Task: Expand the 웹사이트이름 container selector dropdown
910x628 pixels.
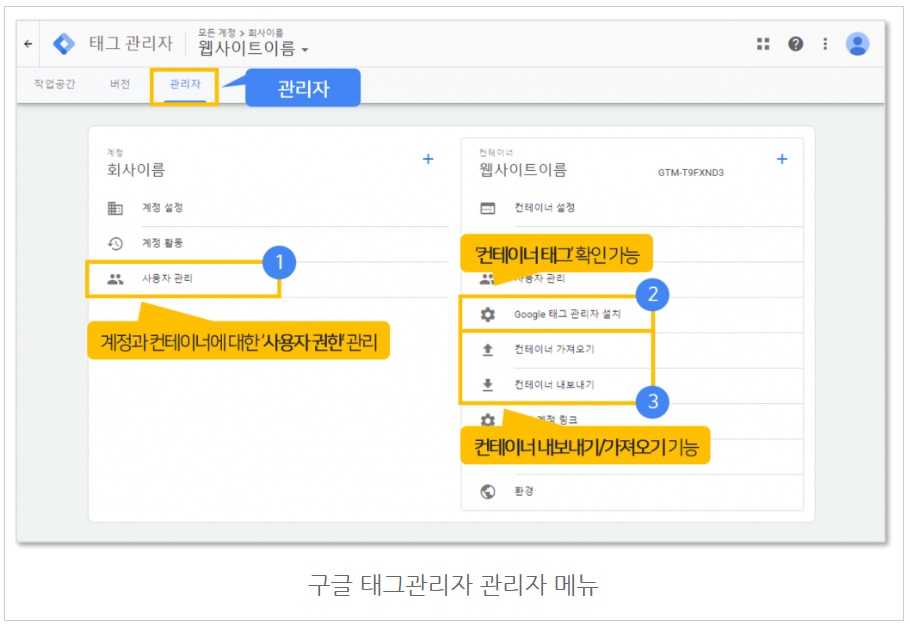Action: point(253,48)
